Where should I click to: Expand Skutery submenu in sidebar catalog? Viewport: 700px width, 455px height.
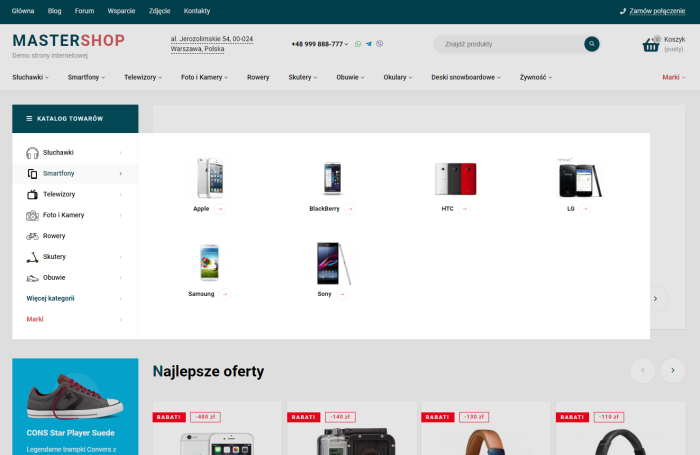point(121,257)
